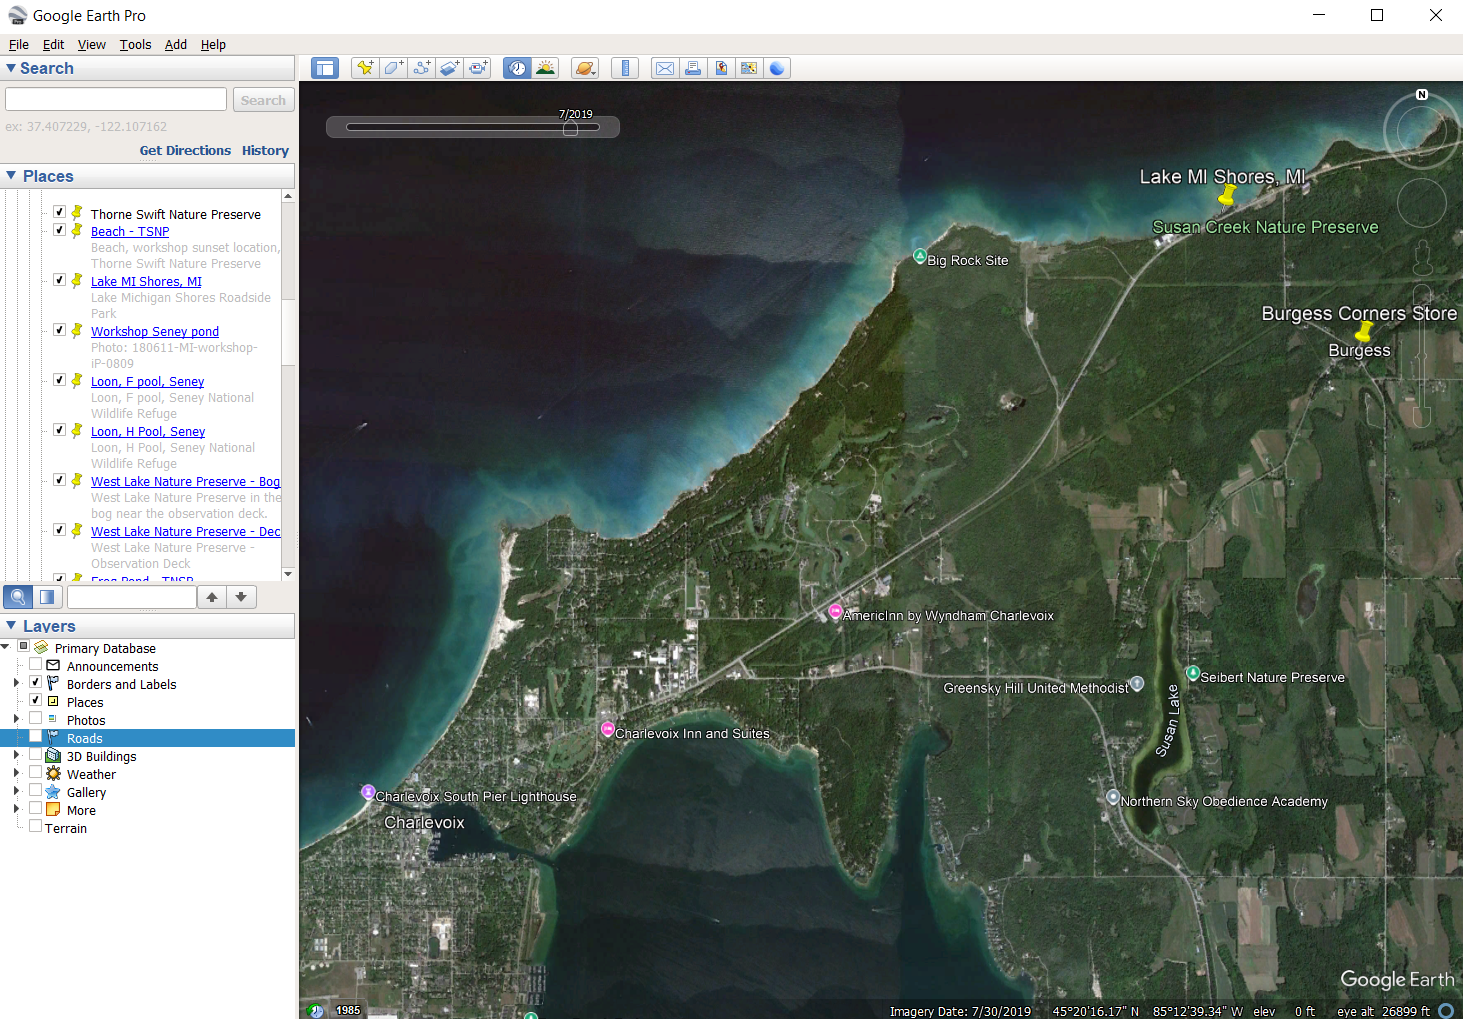This screenshot has width=1463, height=1019.
Task: Click in the main search input field
Action: 116,99
